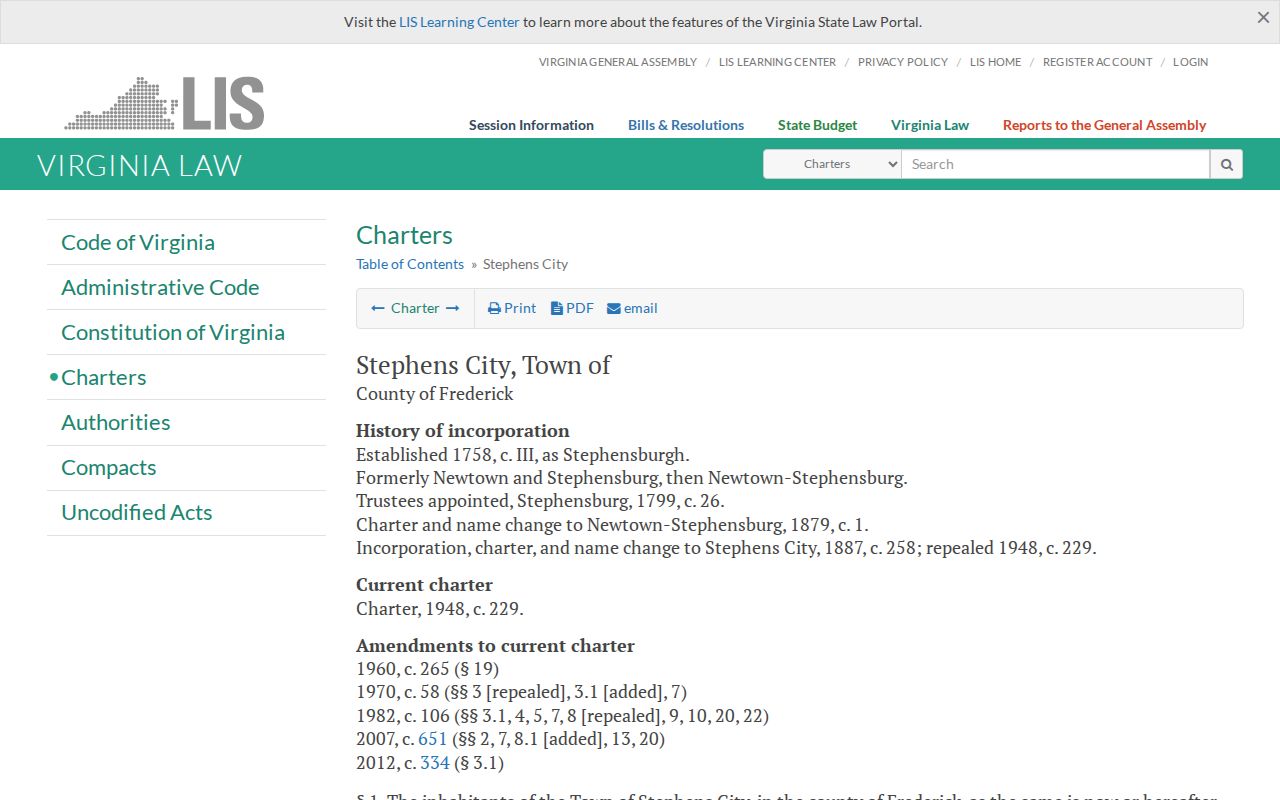Go to LIS Home
The height and width of the screenshot is (800, 1280).
(996, 62)
